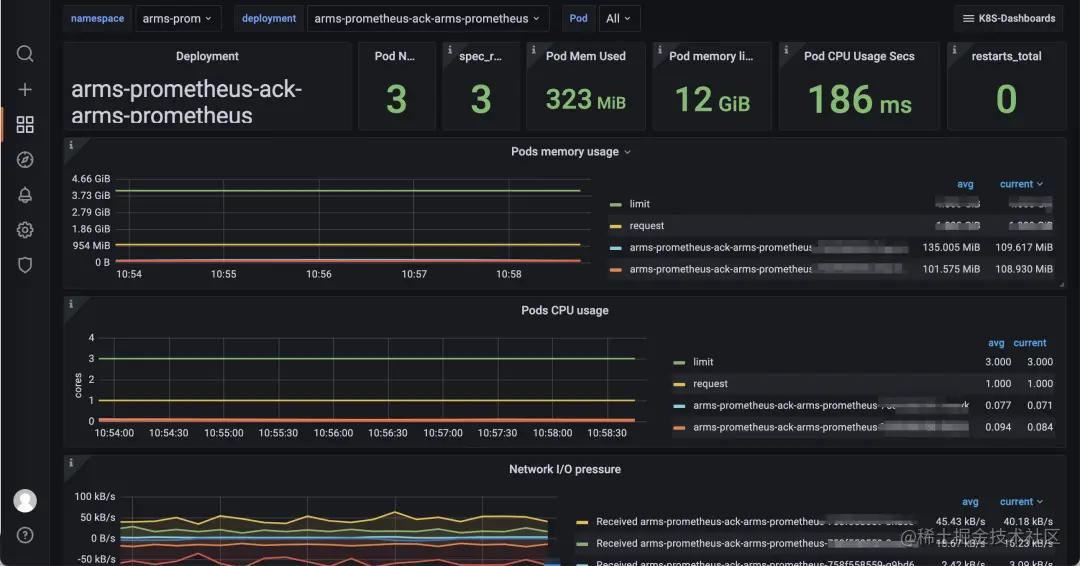Open Pods CPU usage panel title
The width and height of the screenshot is (1080, 566).
click(x=565, y=311)
